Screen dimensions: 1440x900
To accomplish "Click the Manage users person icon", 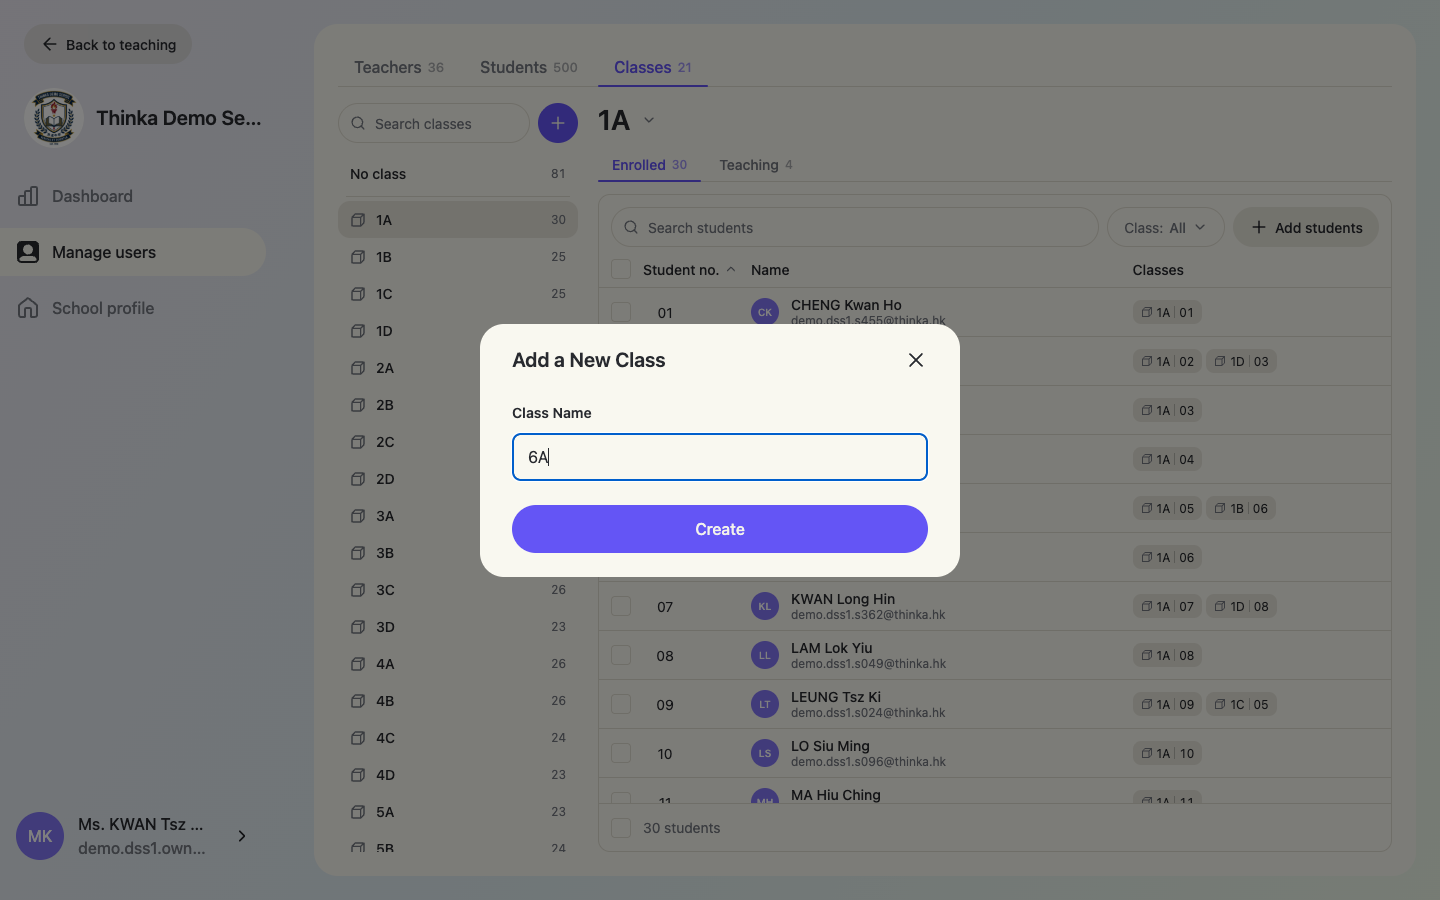I will pyautogui.click(x=28, y=252).
